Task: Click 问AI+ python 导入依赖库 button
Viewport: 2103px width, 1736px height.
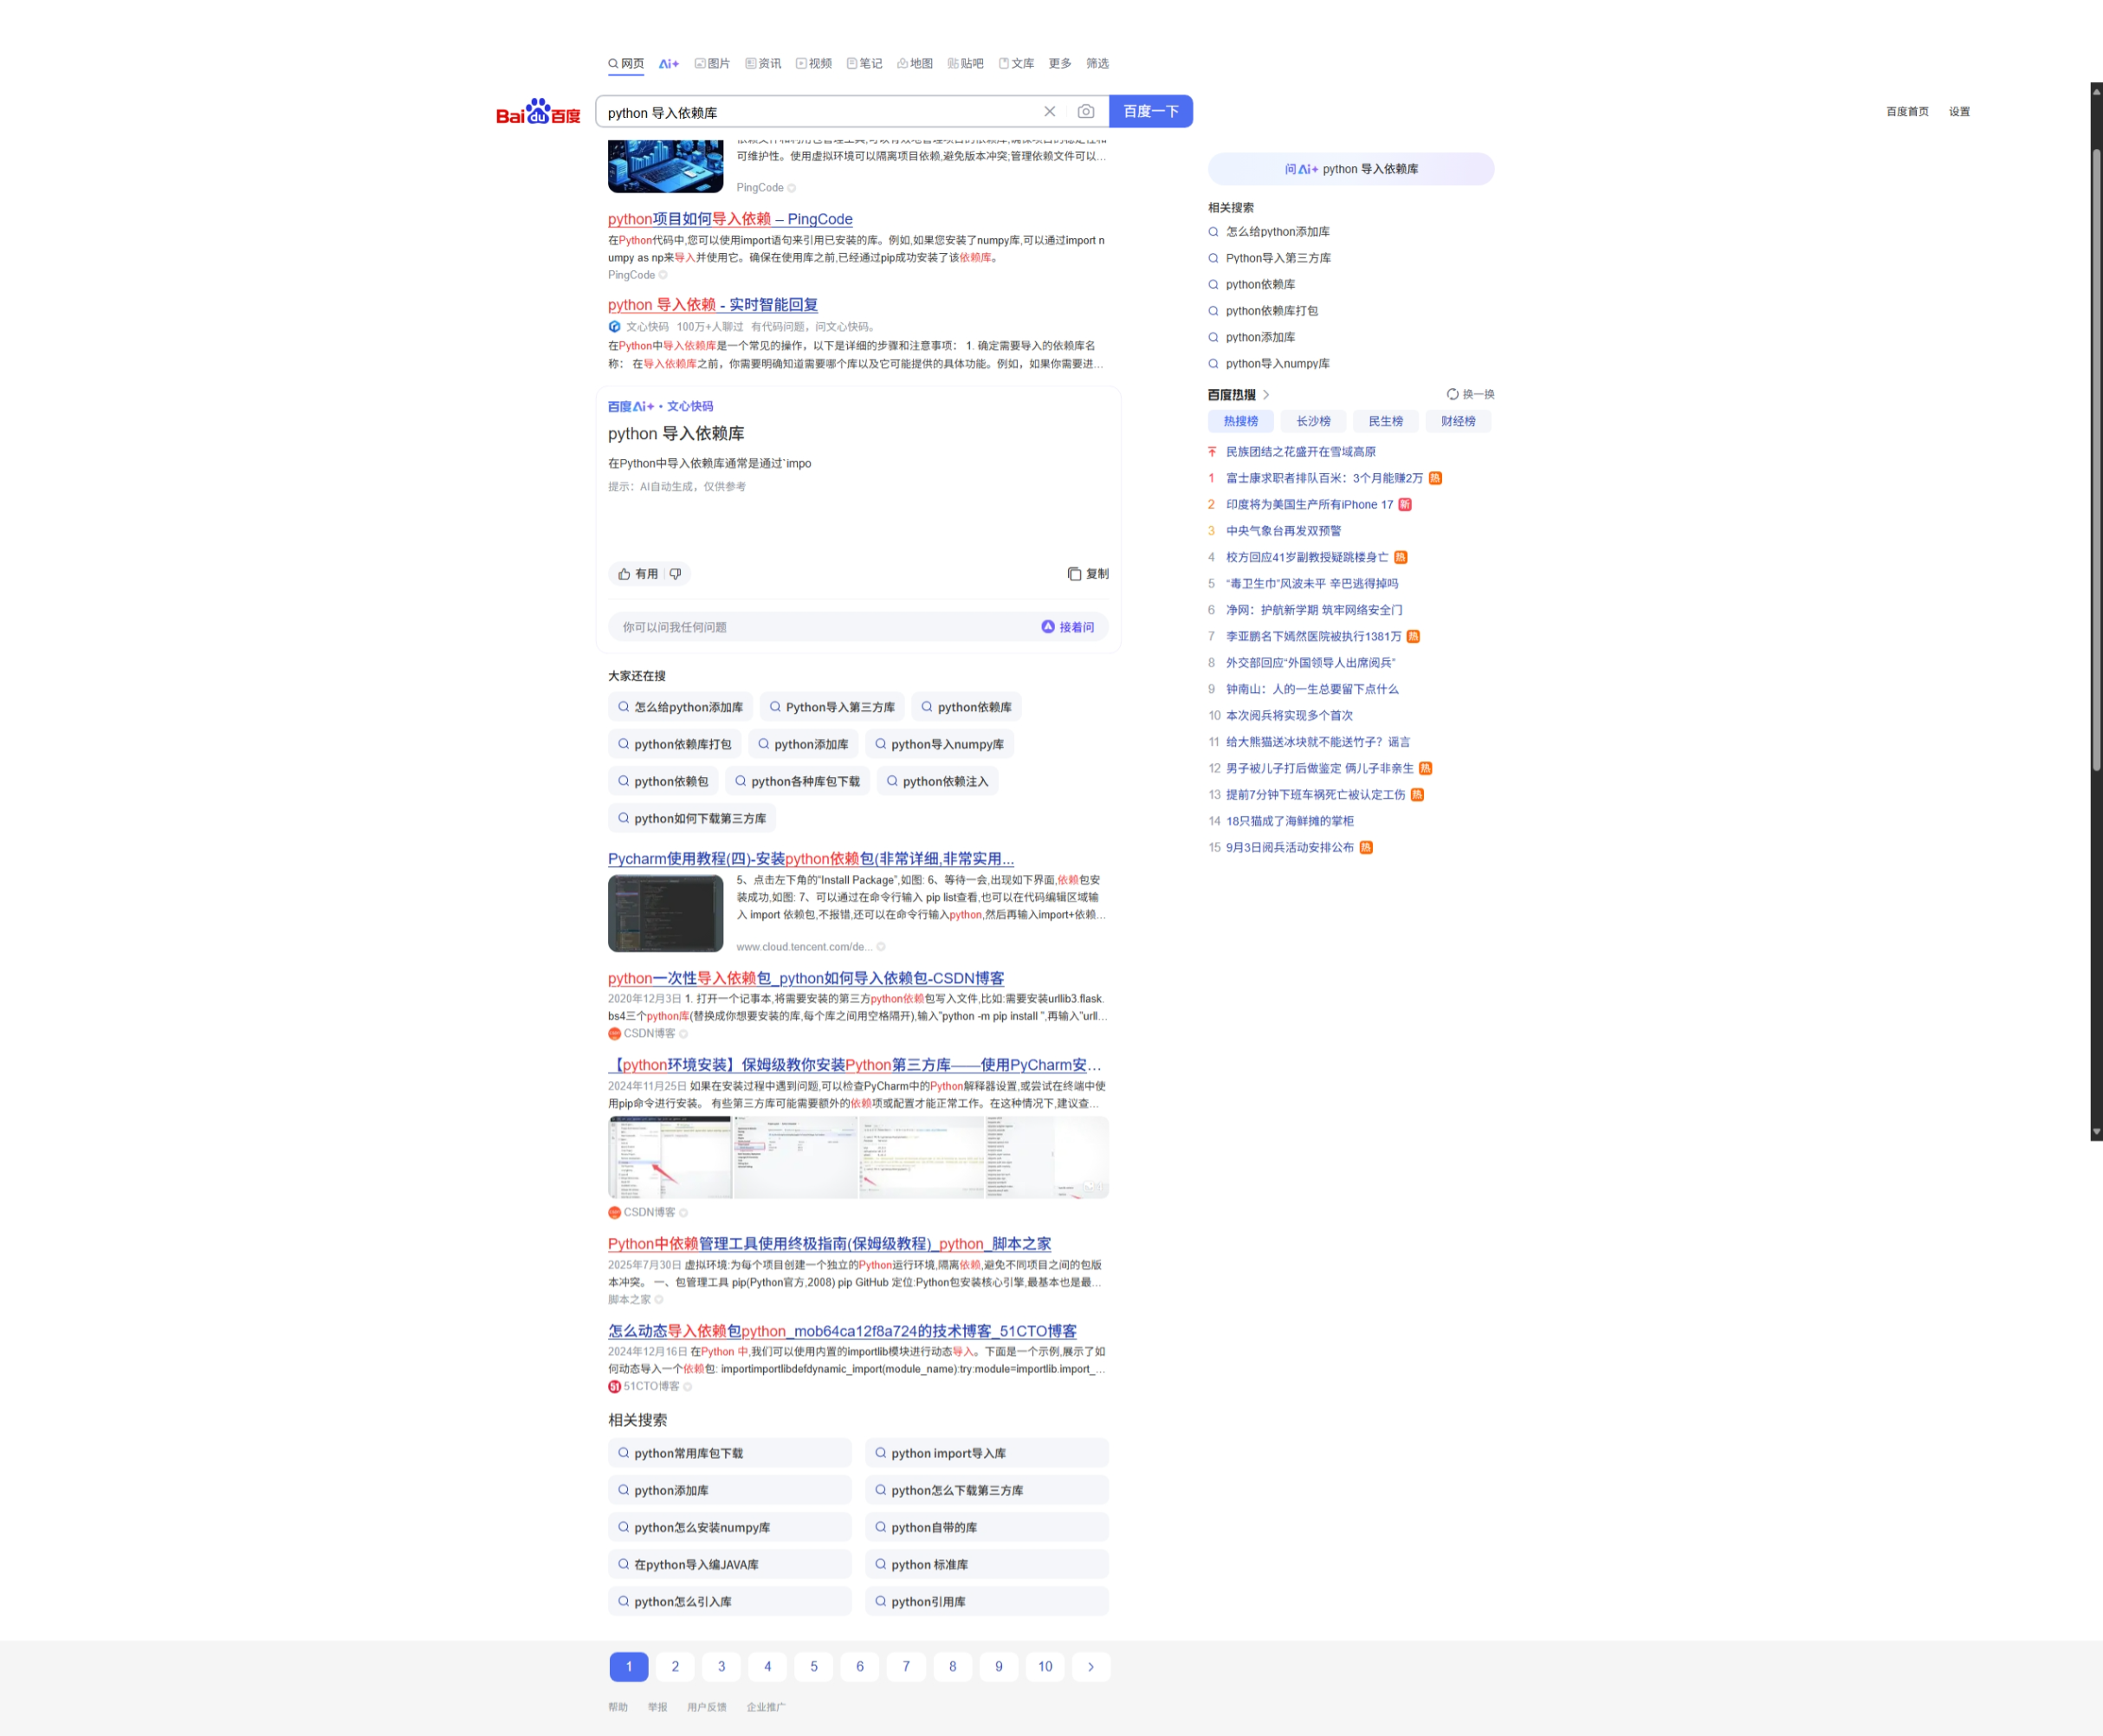Action: coord(1351,169)
